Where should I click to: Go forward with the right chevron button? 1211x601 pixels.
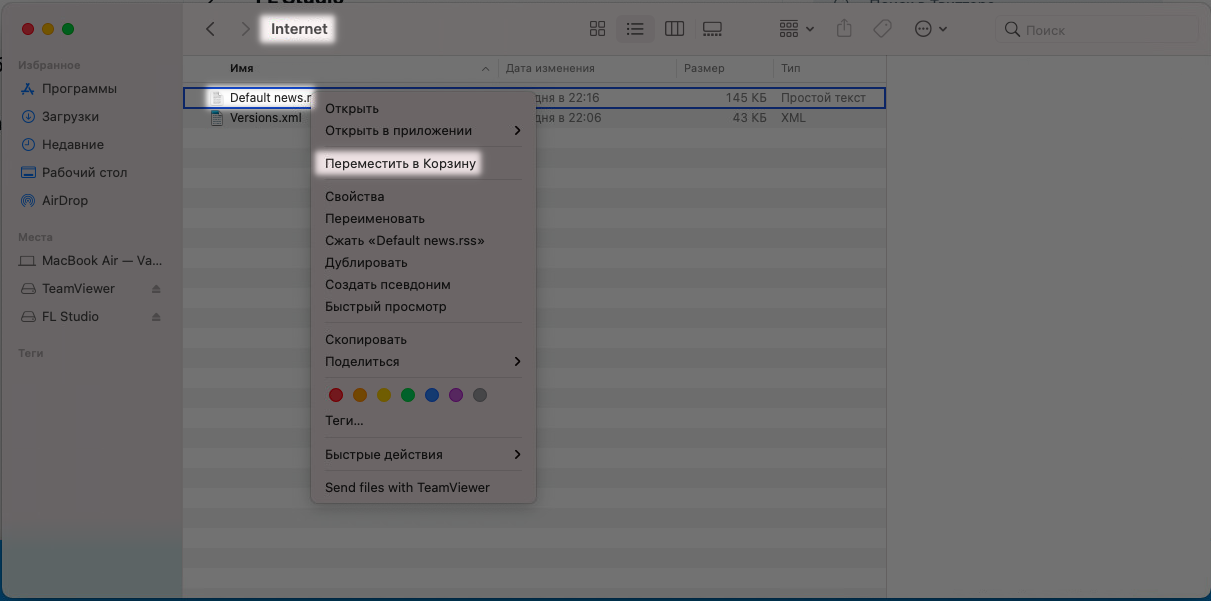coord(245,29)
